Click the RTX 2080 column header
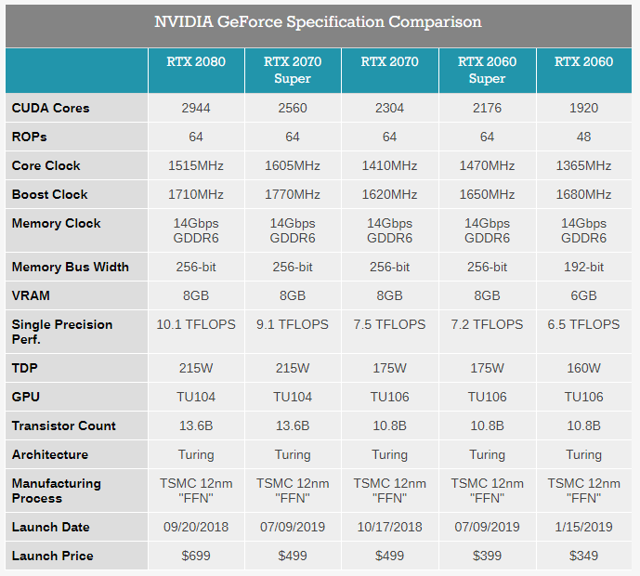Image resolution: width=640 pixels, height=576 pixels. coord(196,62)
